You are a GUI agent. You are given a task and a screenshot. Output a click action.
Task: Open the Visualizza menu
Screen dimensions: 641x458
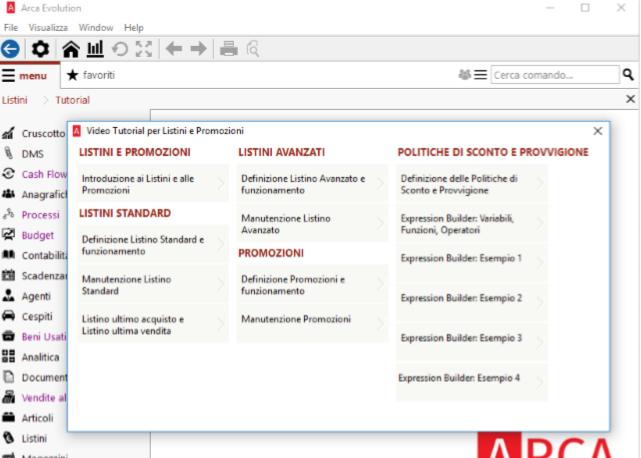pyautogui.click(x=48, y=27)
